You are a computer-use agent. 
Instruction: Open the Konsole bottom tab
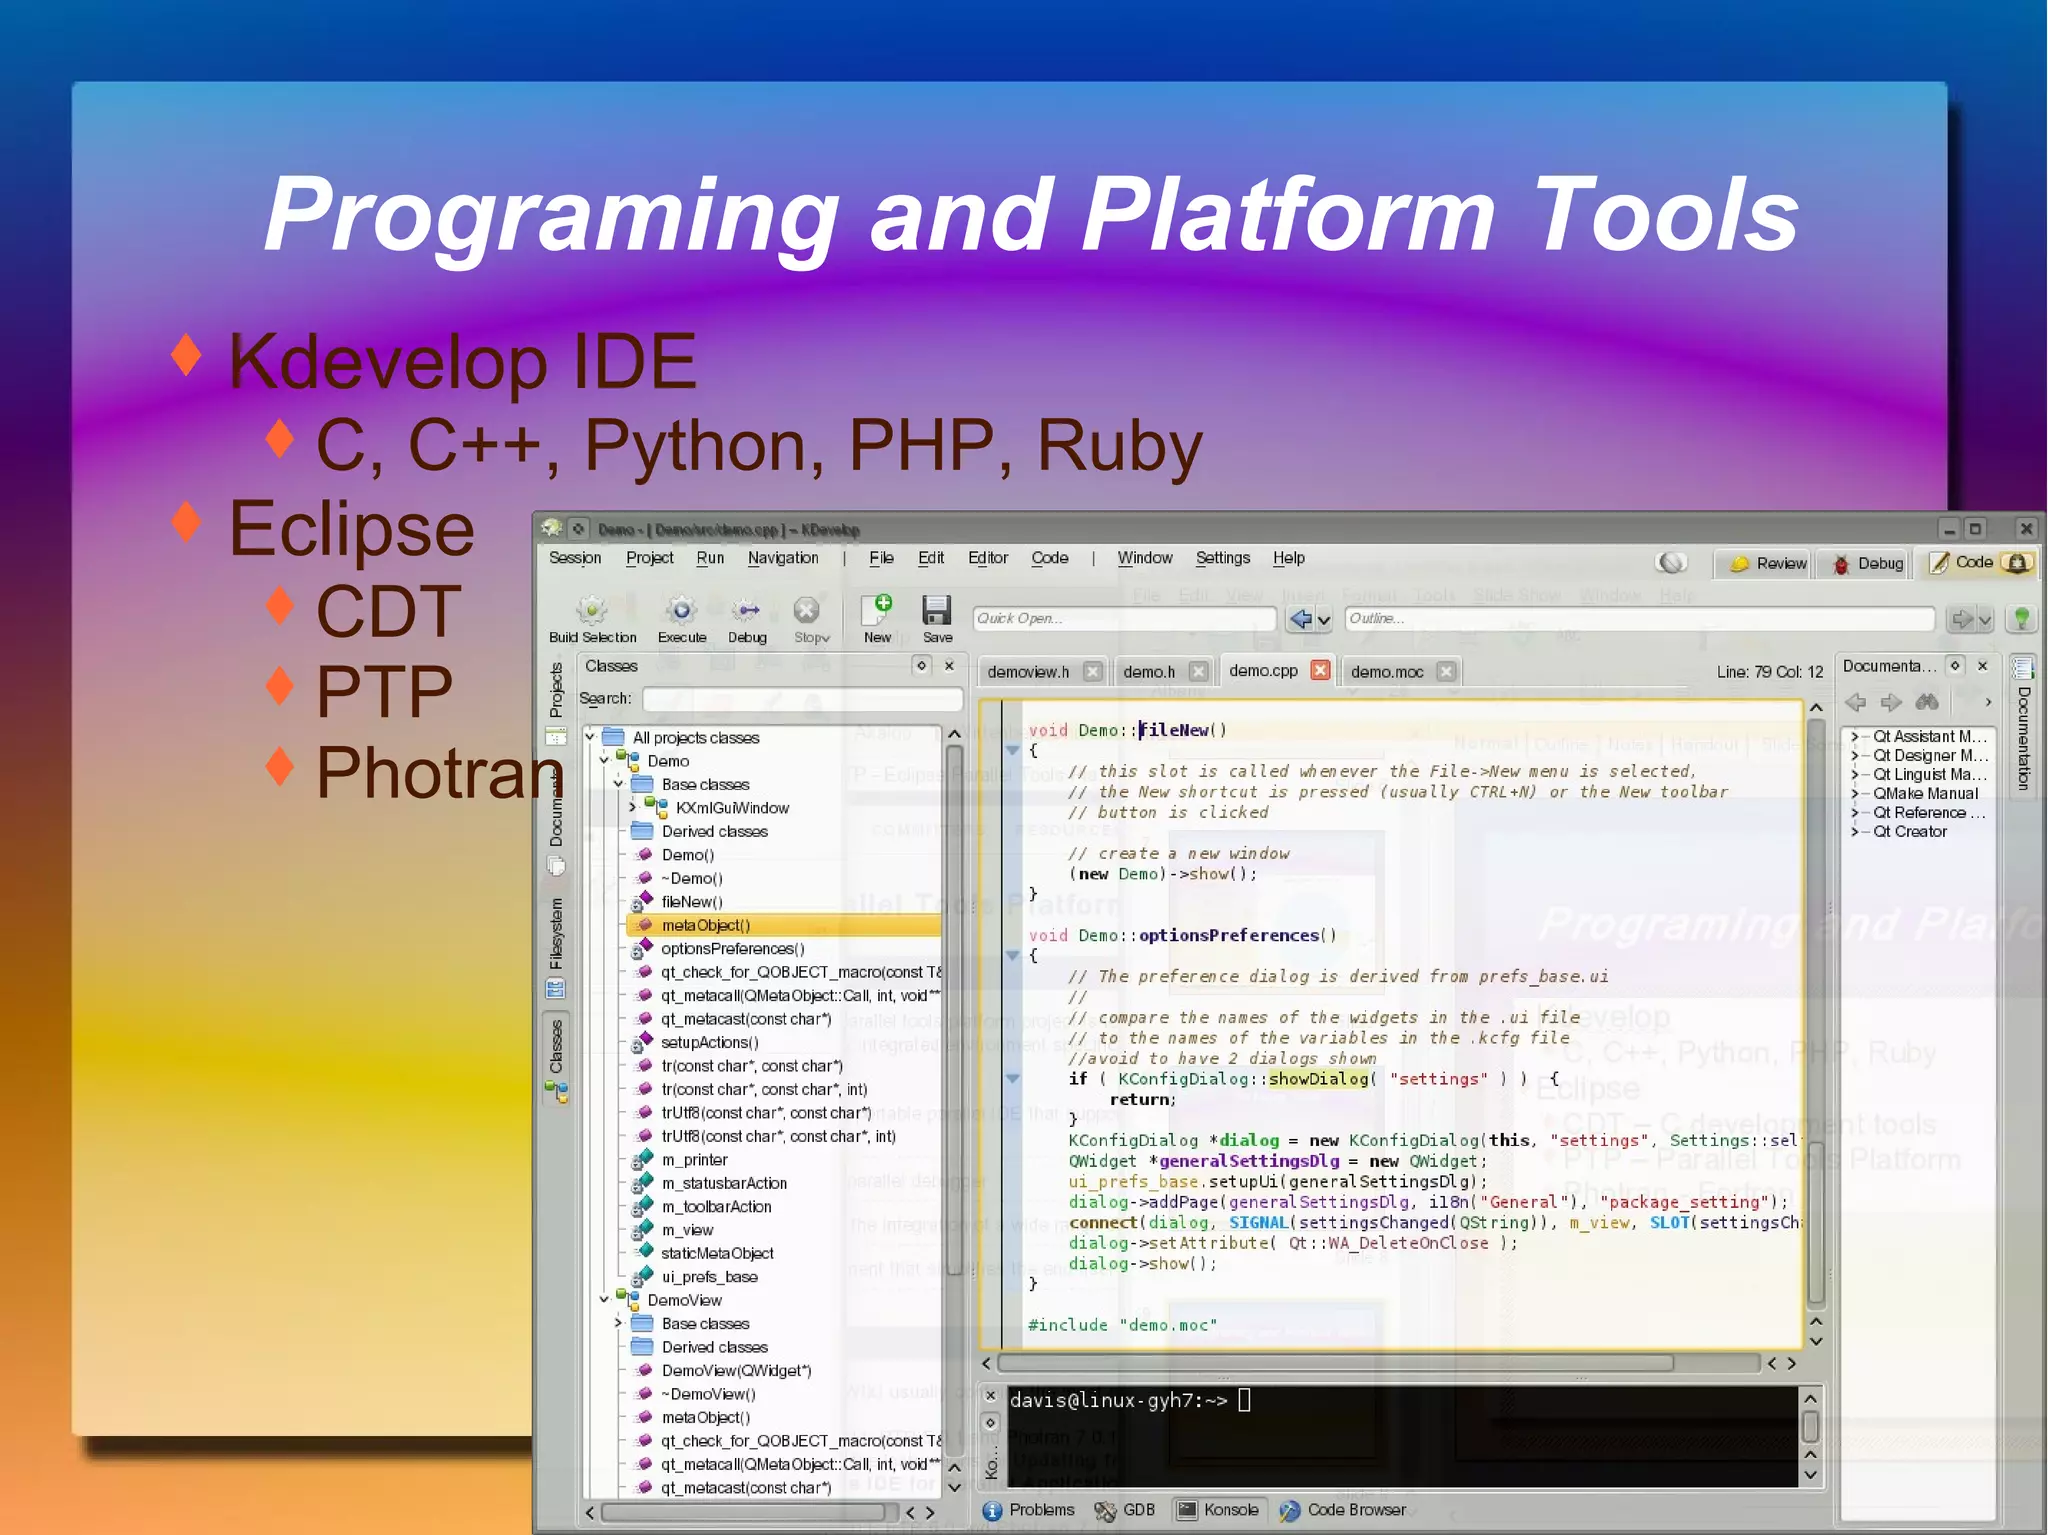pos(1217,1510)
